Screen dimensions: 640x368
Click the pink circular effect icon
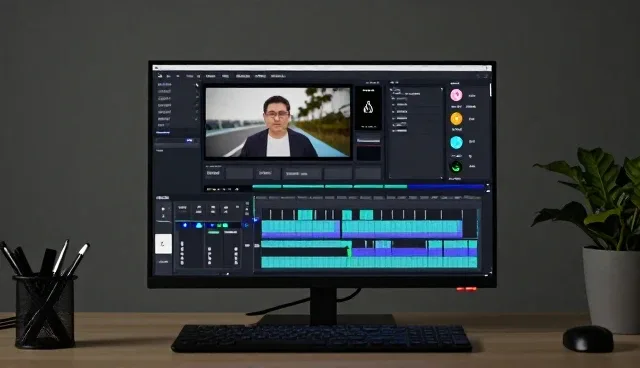456,95
